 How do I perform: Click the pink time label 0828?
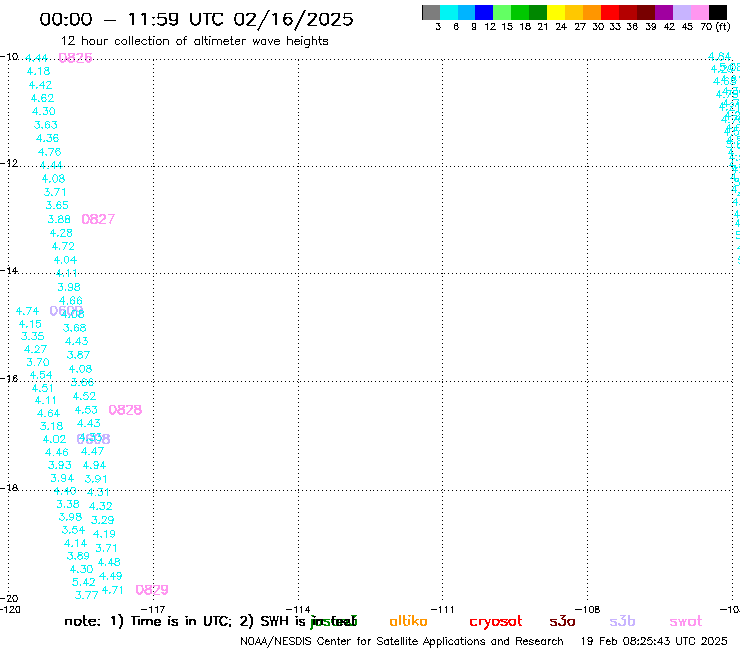[125, 410]
